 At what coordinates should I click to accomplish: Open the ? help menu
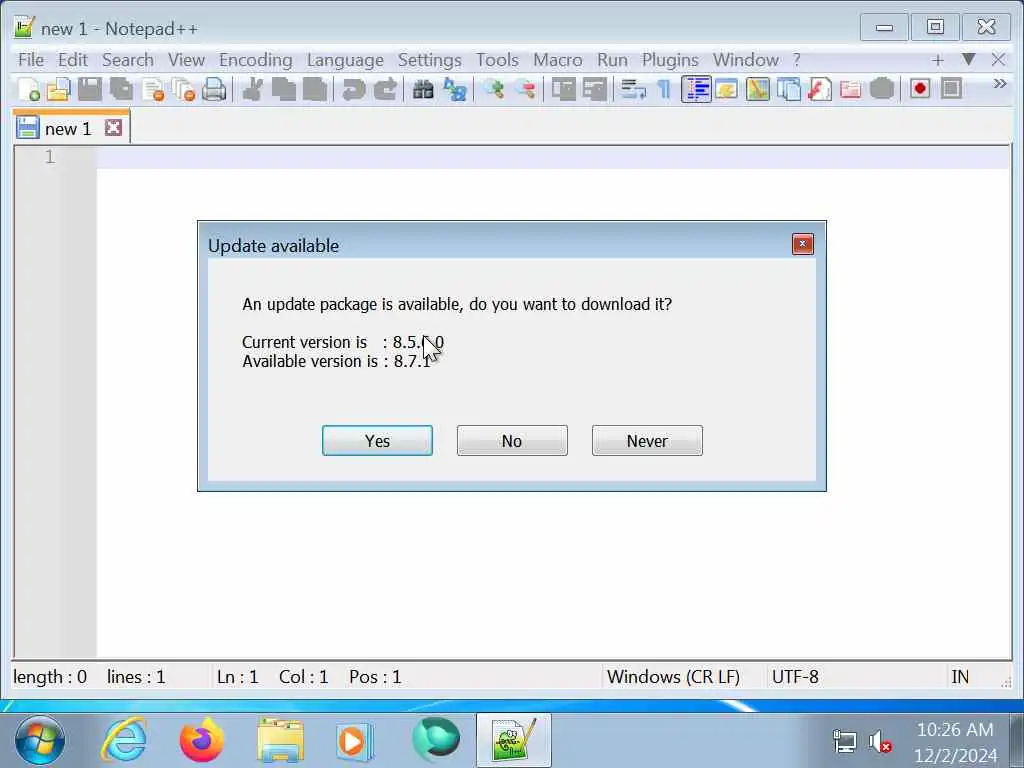pos(796,60)
